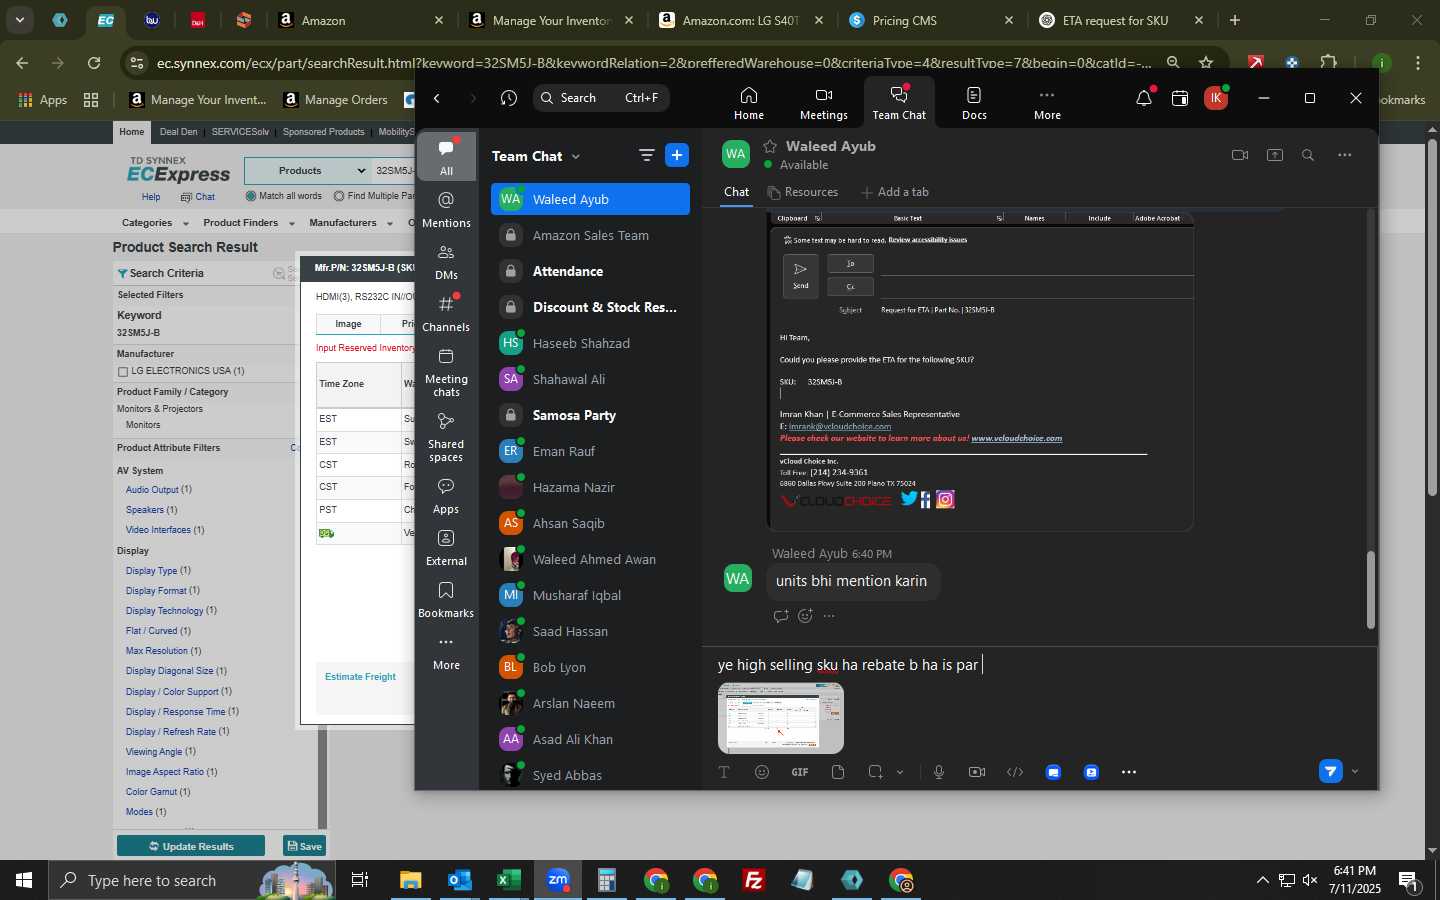Expand Categories menu in ECExpress
The width and height of the screenshot is (1440, 900).
pos(155,223)
